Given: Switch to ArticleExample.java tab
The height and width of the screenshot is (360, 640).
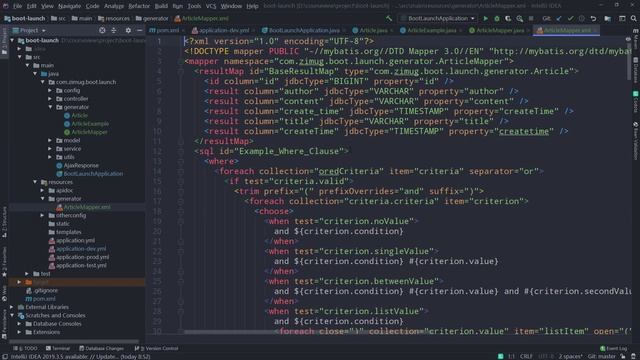Looking at the screenshot, I should pyautogui.click(x=432, y=30).
